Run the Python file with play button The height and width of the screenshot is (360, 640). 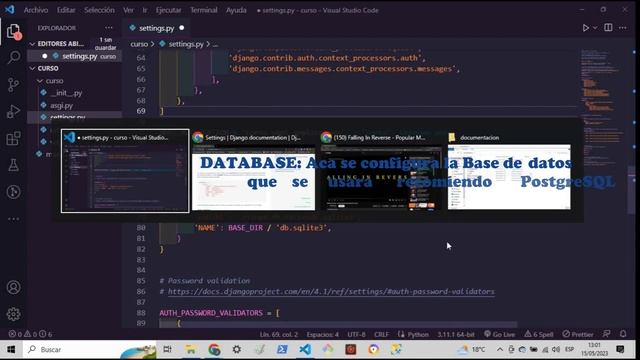pyautogui.click(x=586, y=28)
